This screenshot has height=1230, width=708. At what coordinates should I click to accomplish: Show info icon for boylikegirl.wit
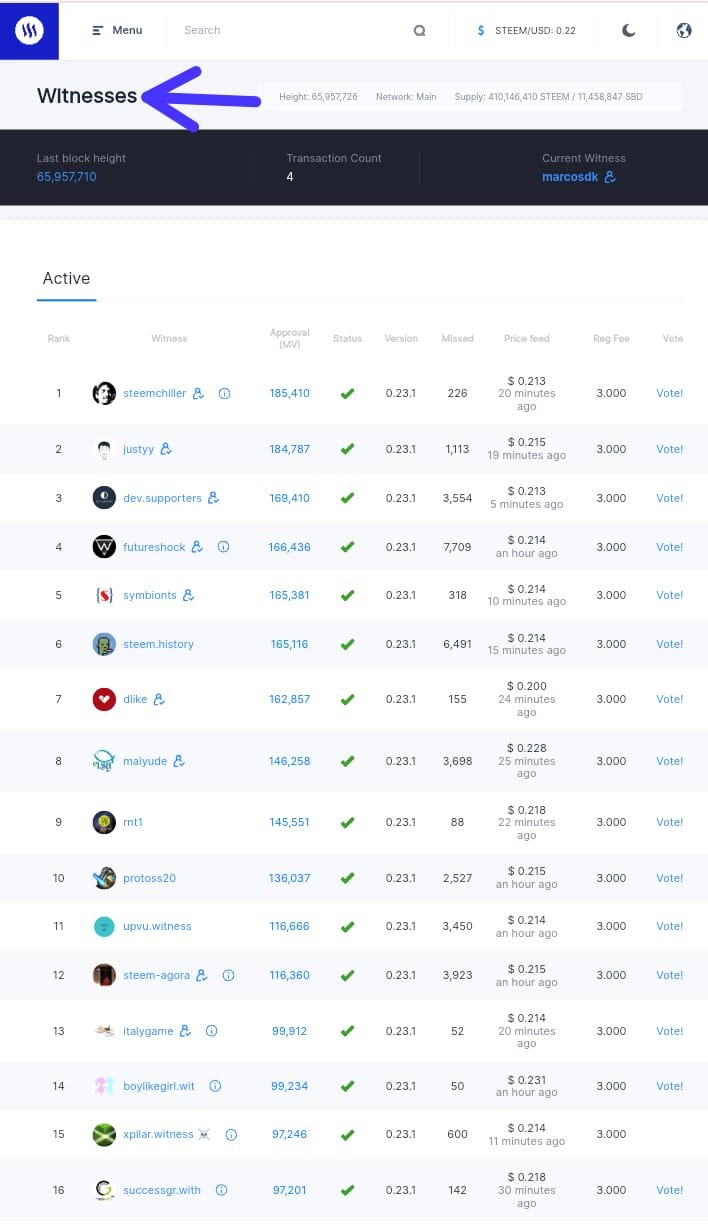[x=215, y=1086]
